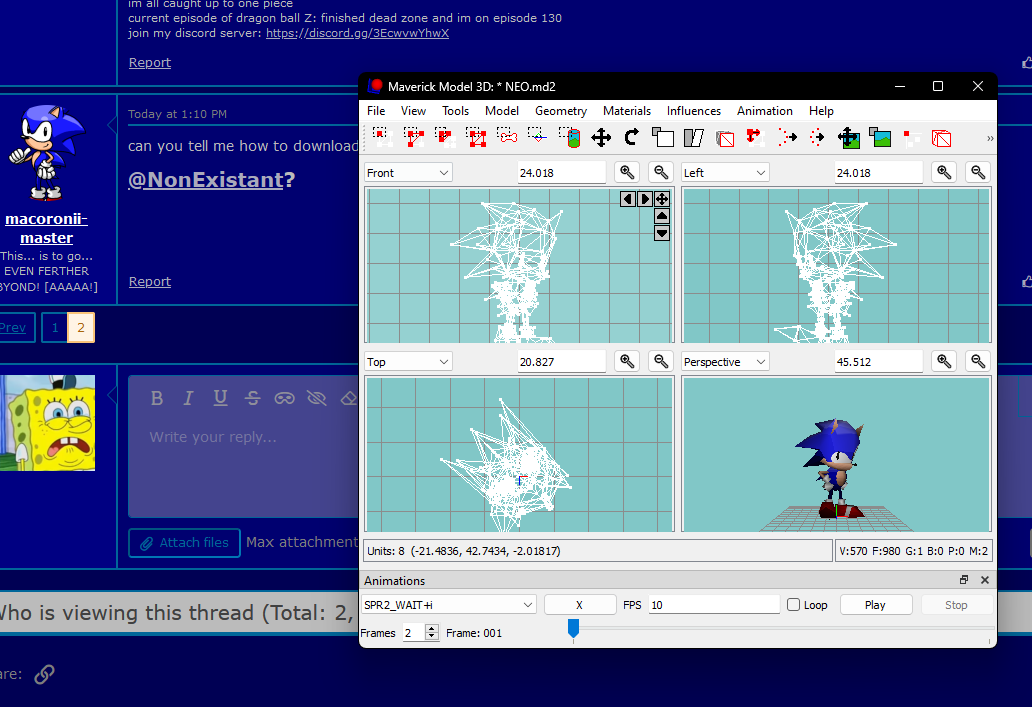Toggle the Loop checkbox

pyautogui.click(x=794, y=605)
